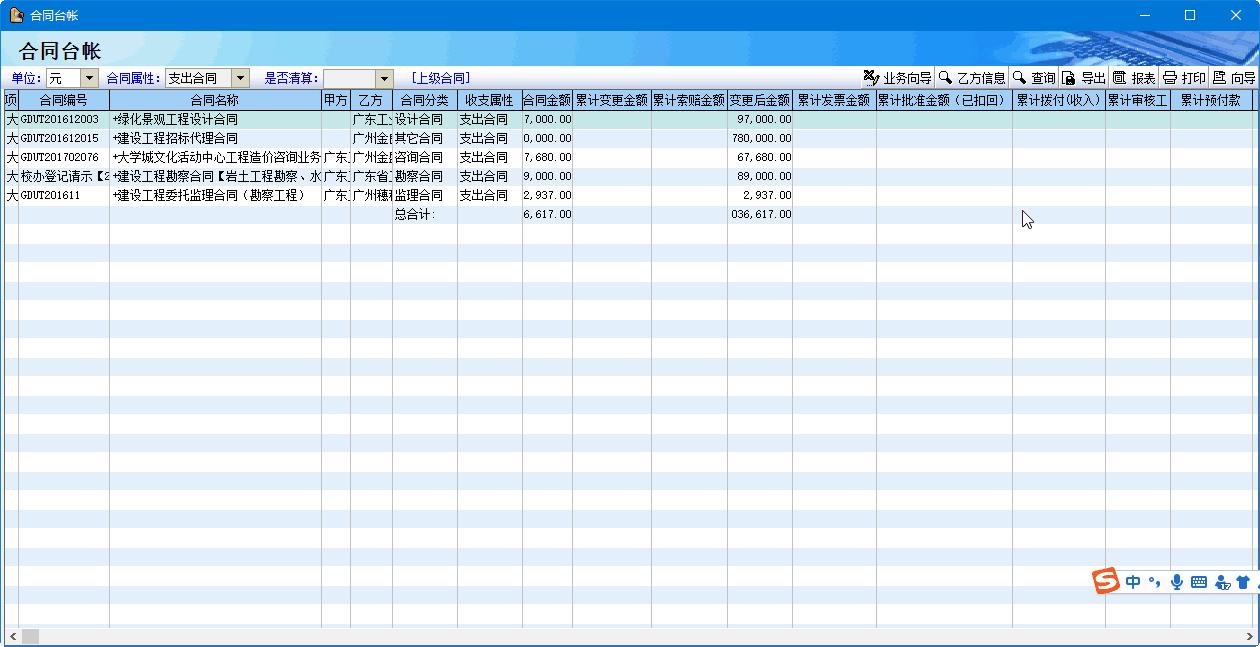The height and width of the screenshot is (647, 1260).
Task: Launch the 向导 wizard at toolbar end
Action: pos(1234,78)
